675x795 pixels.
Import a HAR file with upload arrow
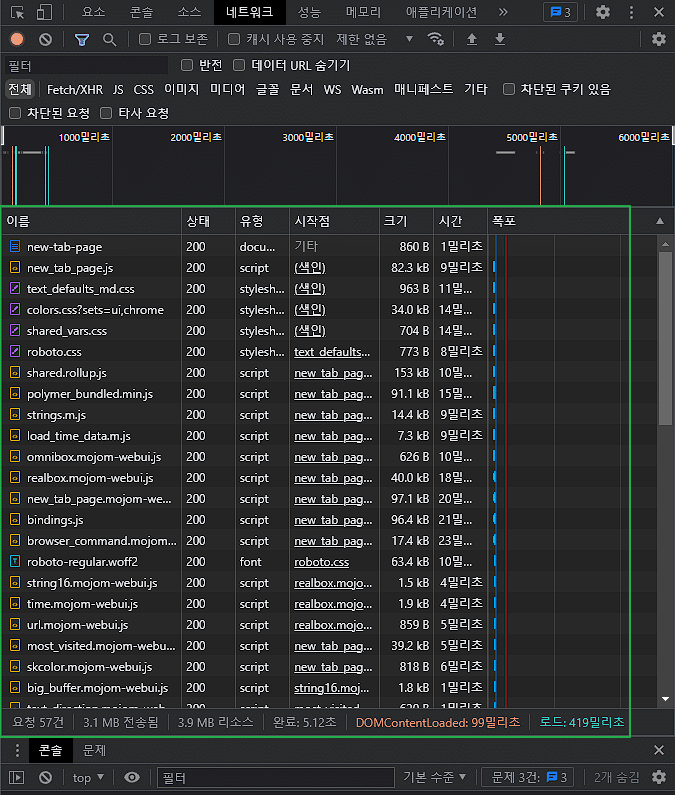pos(472,39)
